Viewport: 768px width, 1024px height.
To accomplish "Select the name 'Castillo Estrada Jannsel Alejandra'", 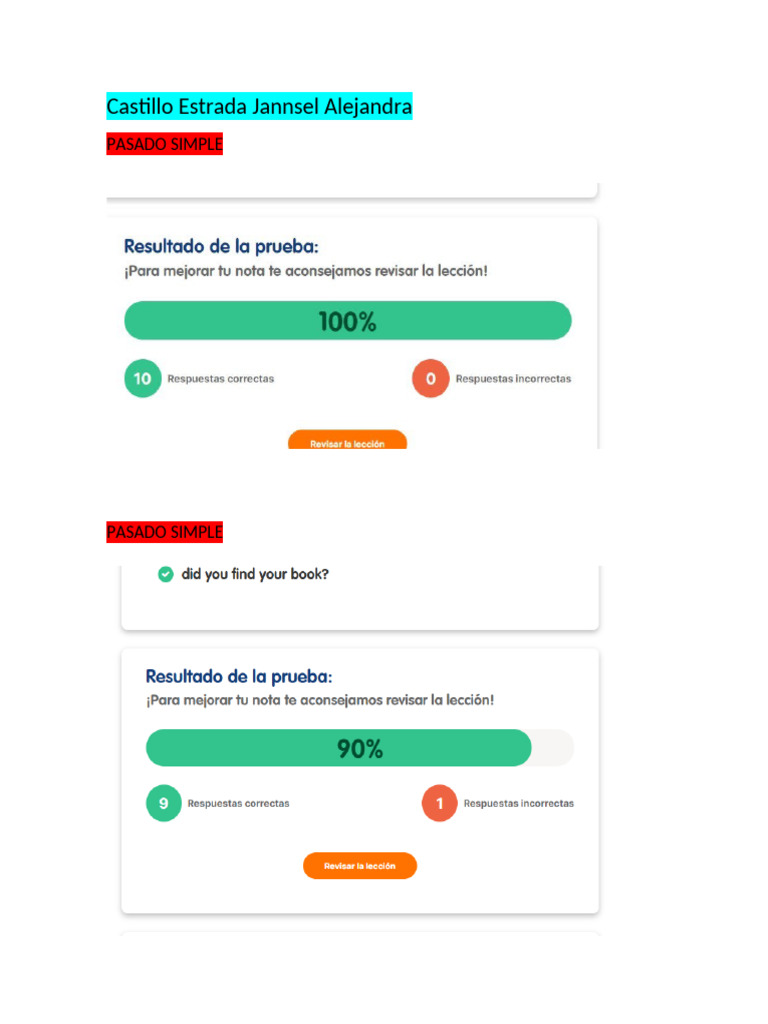I will (x=259, y=106).
